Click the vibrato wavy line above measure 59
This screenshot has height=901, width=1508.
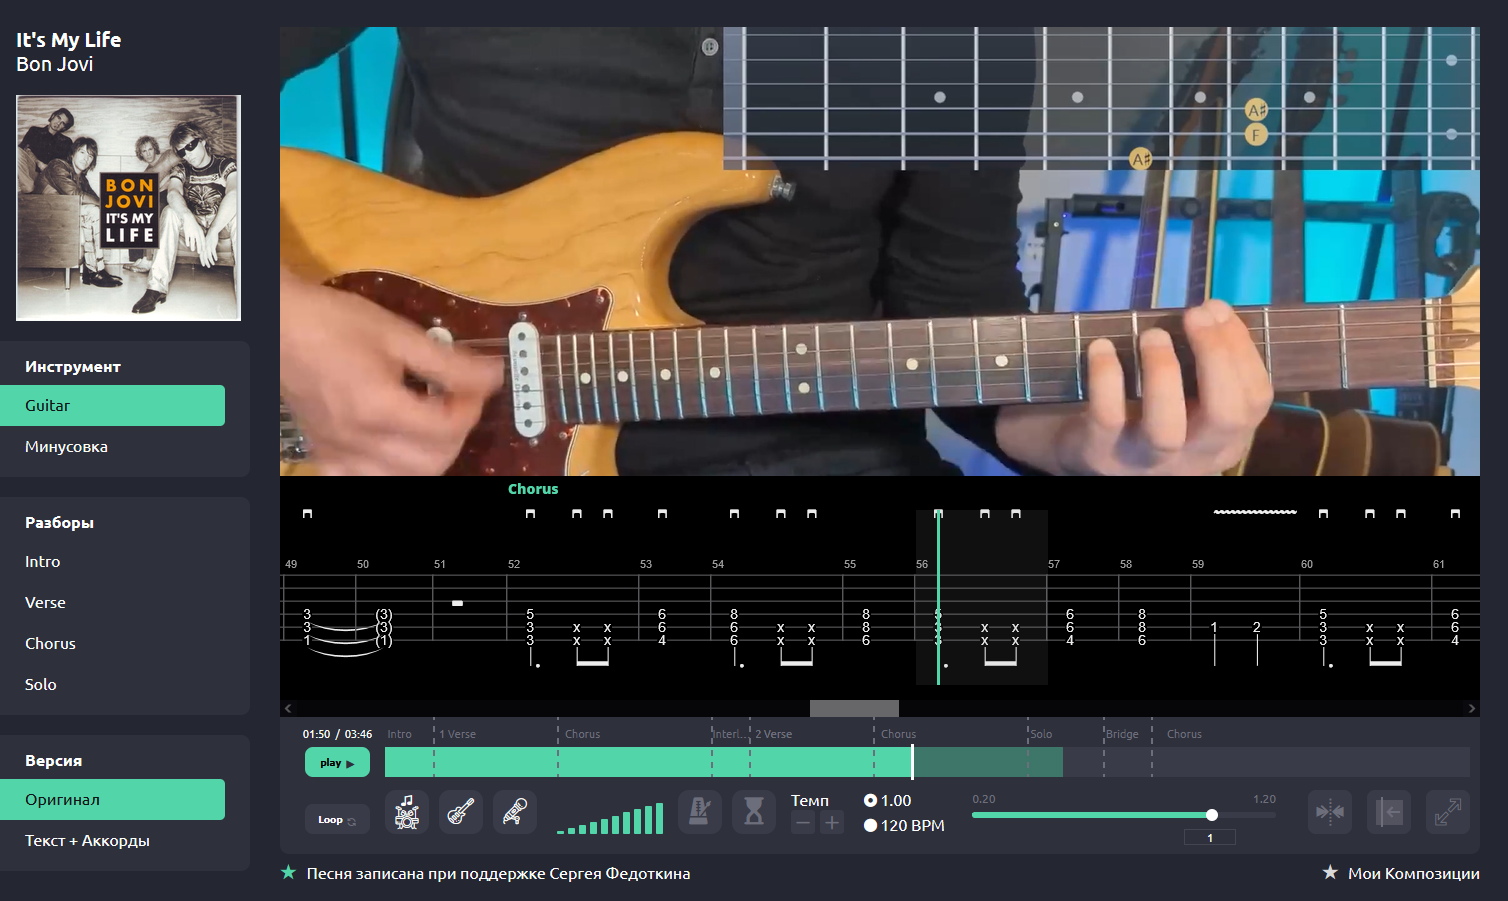pos(1255,512)
